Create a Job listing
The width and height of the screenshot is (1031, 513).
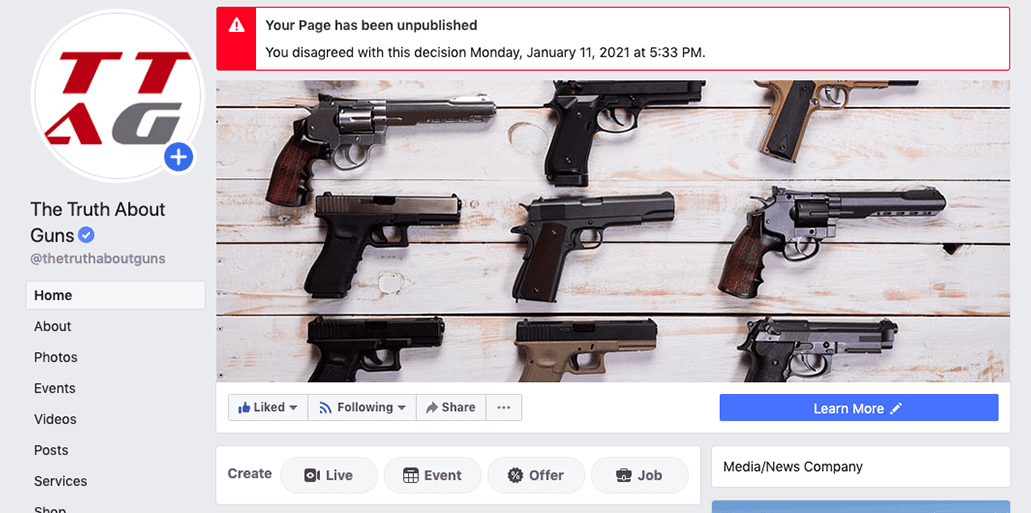click(640, 476)
